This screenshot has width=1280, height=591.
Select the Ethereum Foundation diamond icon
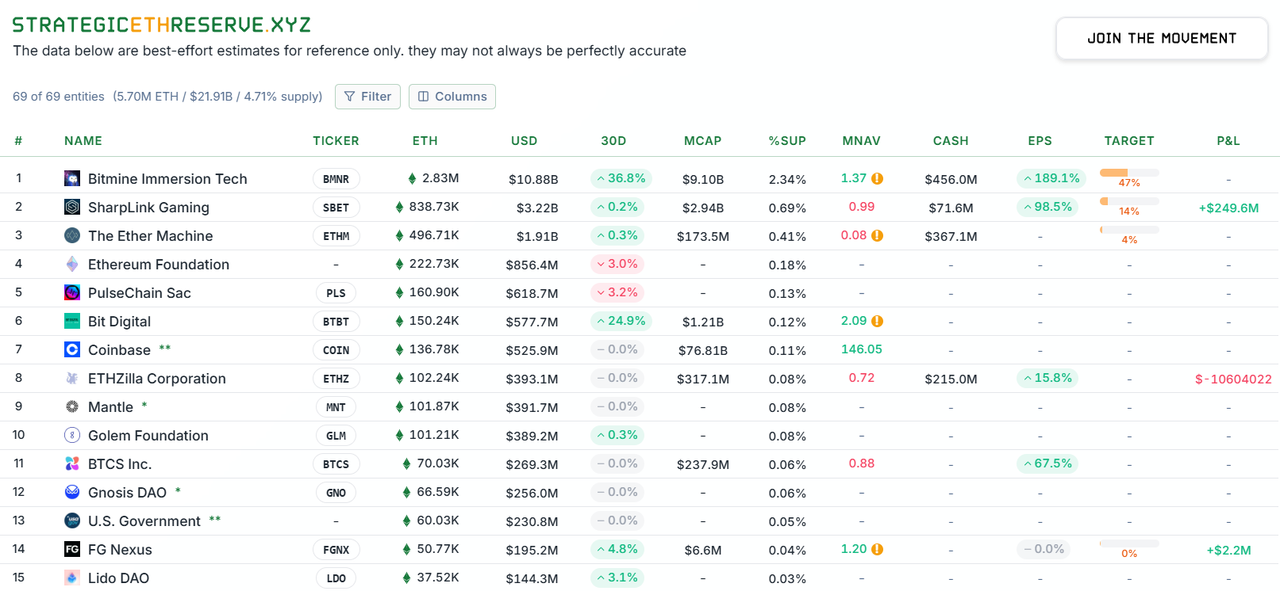(71, 264)
